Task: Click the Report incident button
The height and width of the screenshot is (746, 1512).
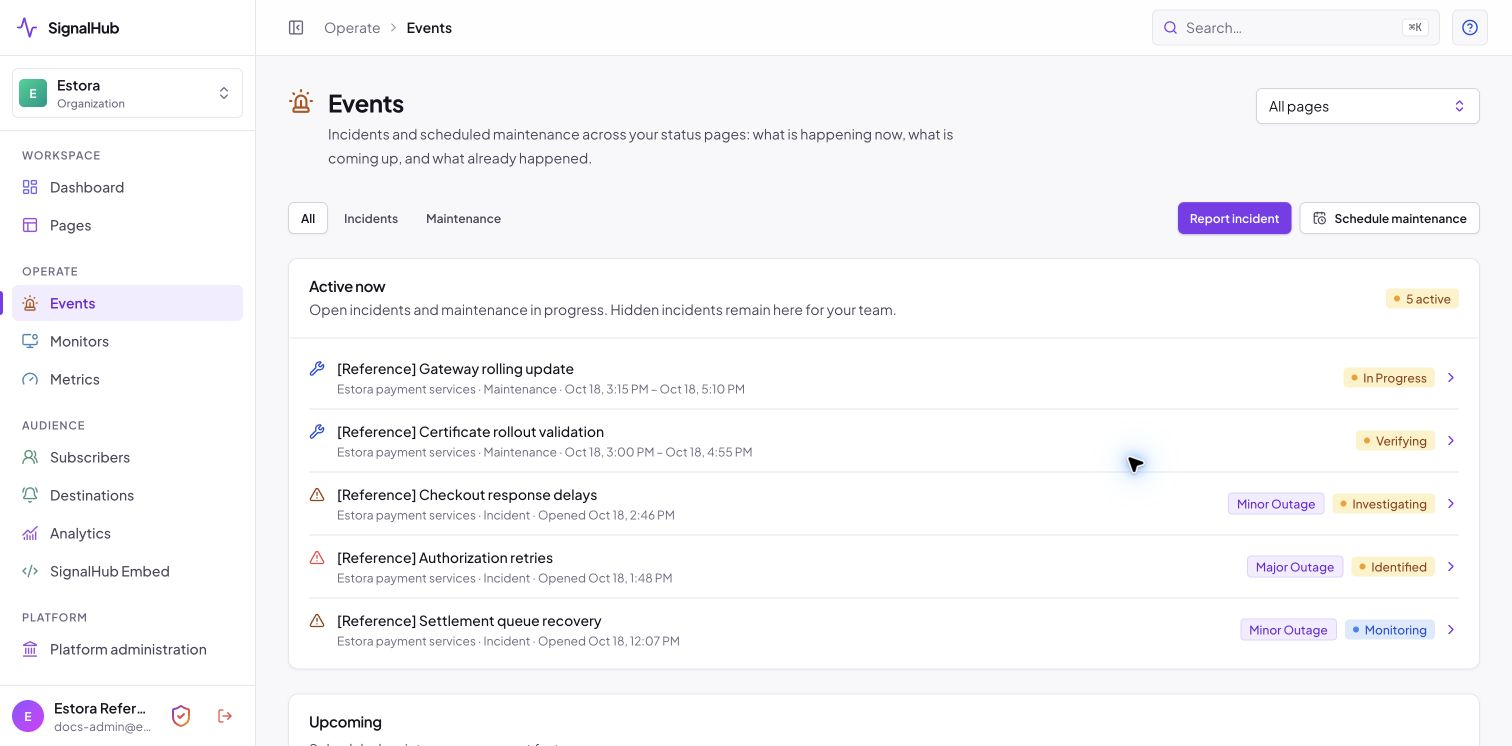Action: coord(1234,218)
